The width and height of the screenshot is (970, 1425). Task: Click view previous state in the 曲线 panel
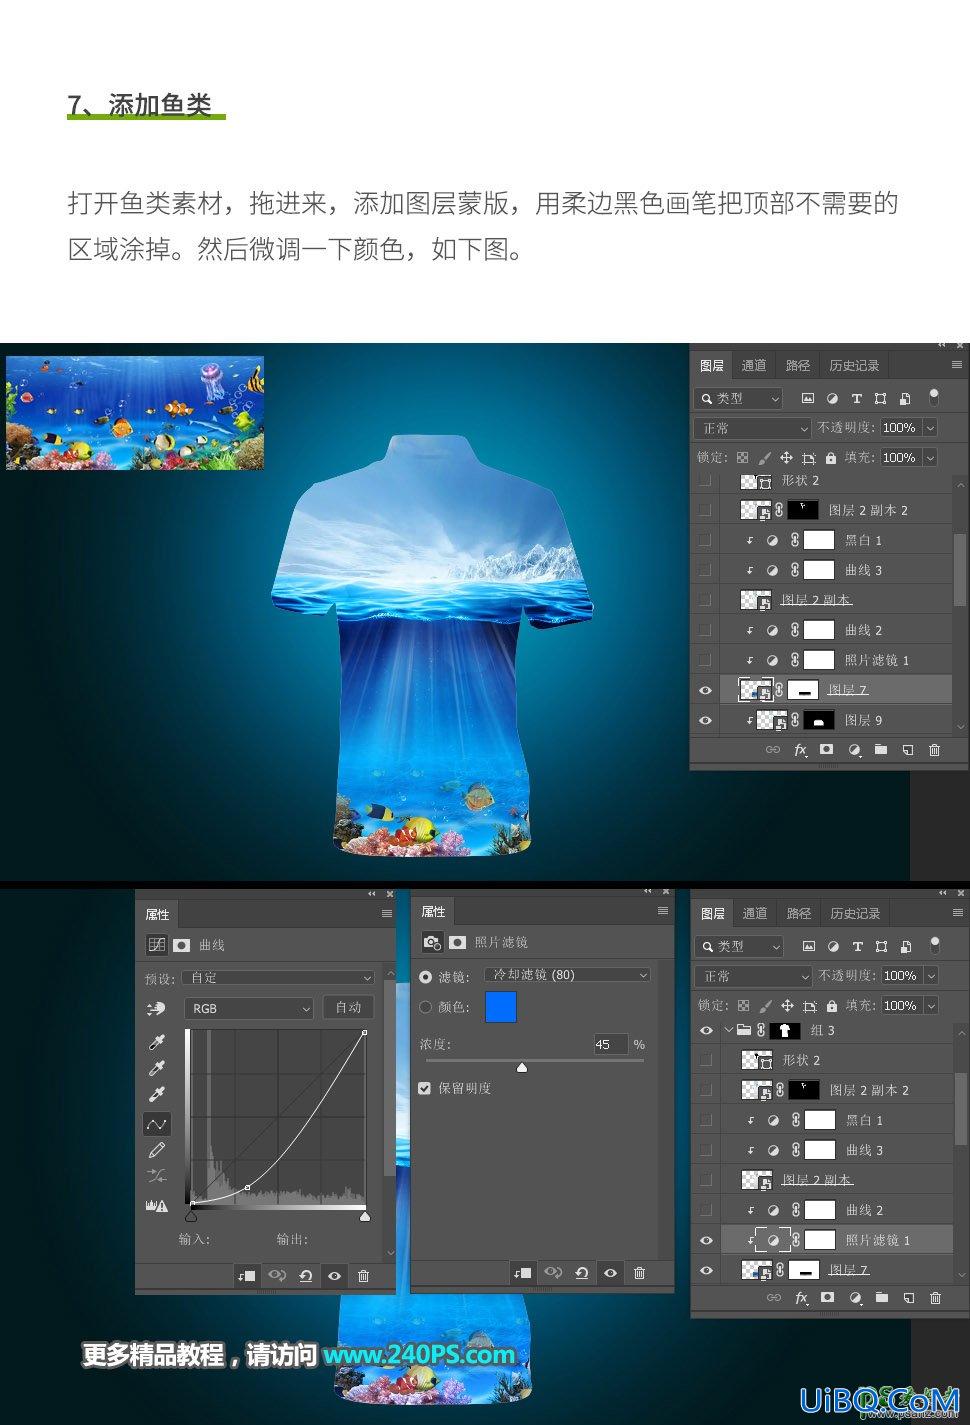pos(277,1275)
